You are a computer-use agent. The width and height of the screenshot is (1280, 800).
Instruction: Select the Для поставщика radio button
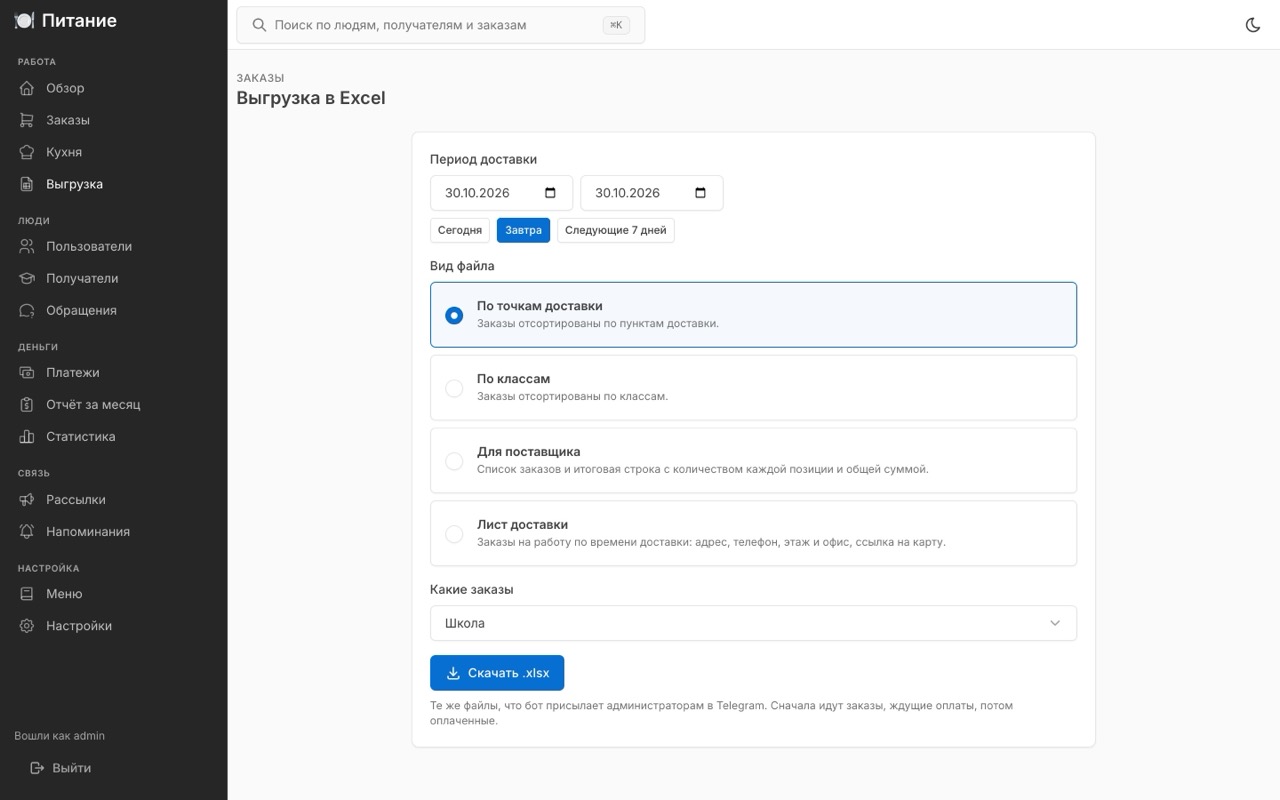pos(454,461)
